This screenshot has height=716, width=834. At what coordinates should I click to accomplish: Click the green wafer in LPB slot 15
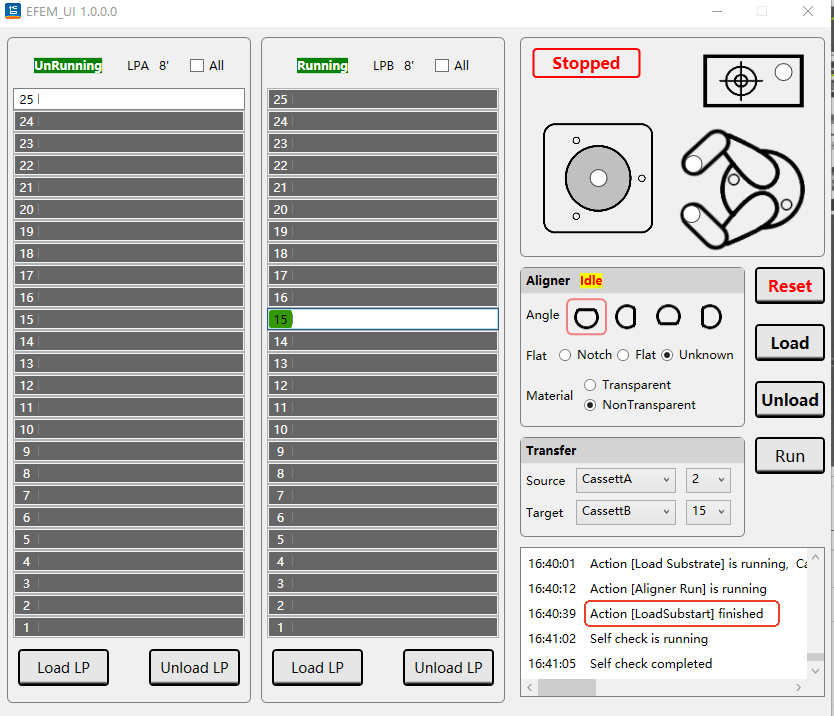[x=281, y=319]
